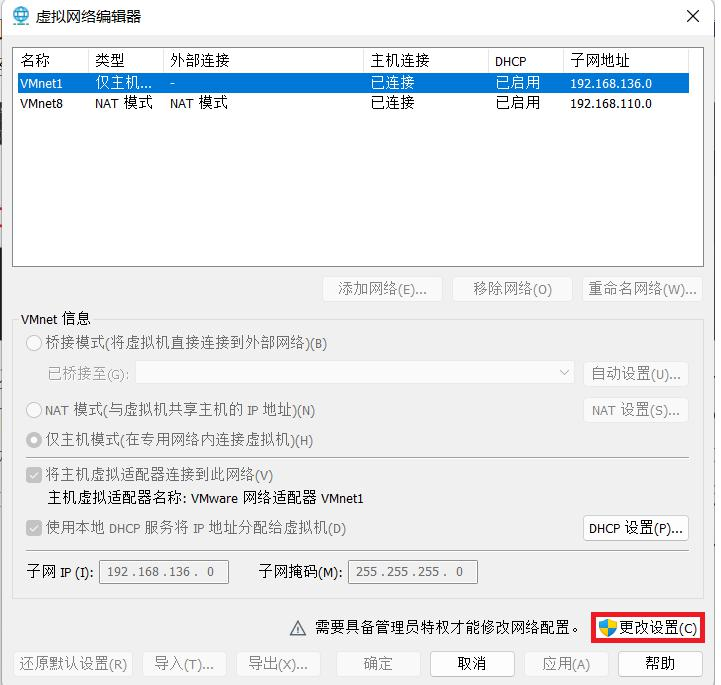Click 导入(T)... button
The width and height of the screenshot is (721, 685).
pos(184,664)
